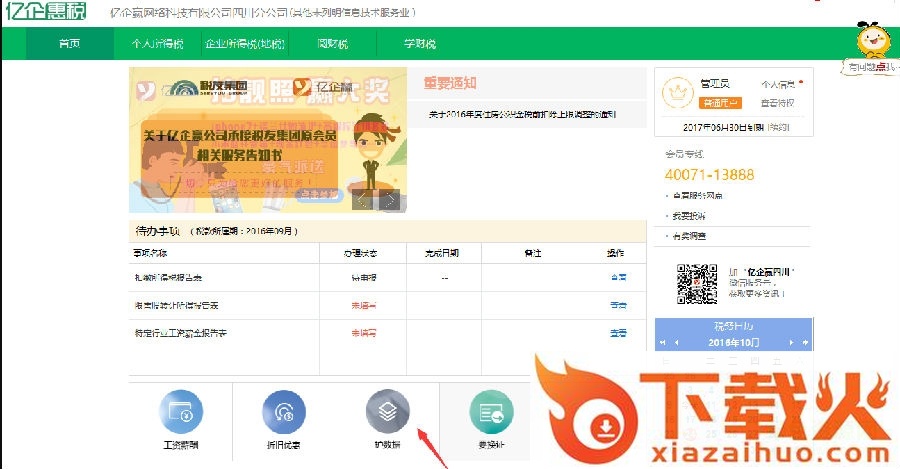Click the gray stacked-layers data icon

[387, 412]
